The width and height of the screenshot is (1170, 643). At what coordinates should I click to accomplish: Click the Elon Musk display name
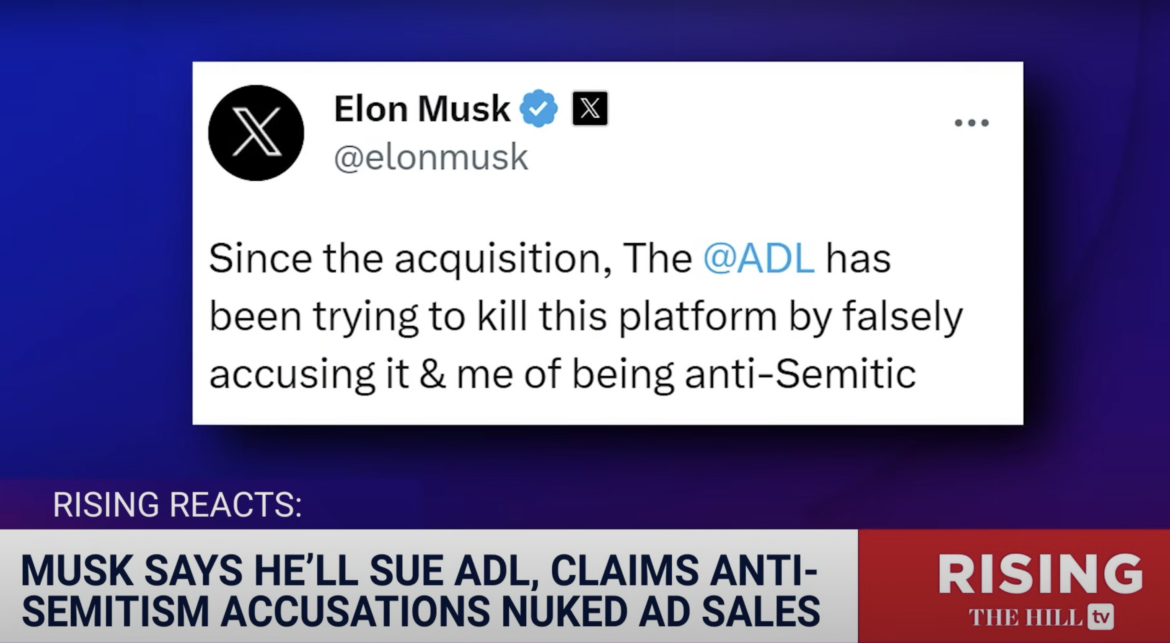[x=422, y=108]
